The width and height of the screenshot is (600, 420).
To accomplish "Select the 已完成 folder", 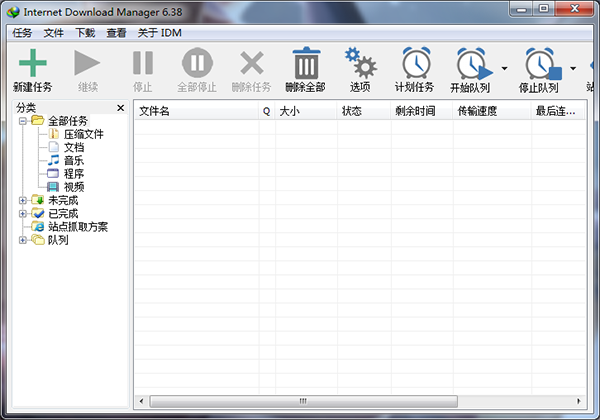I will click(63, 213).
